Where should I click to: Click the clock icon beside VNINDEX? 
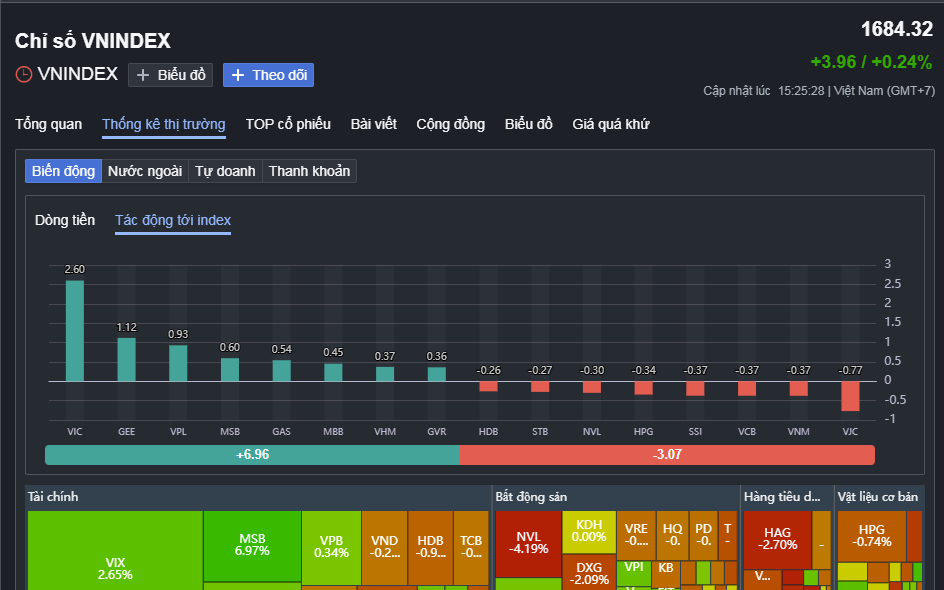23,75
